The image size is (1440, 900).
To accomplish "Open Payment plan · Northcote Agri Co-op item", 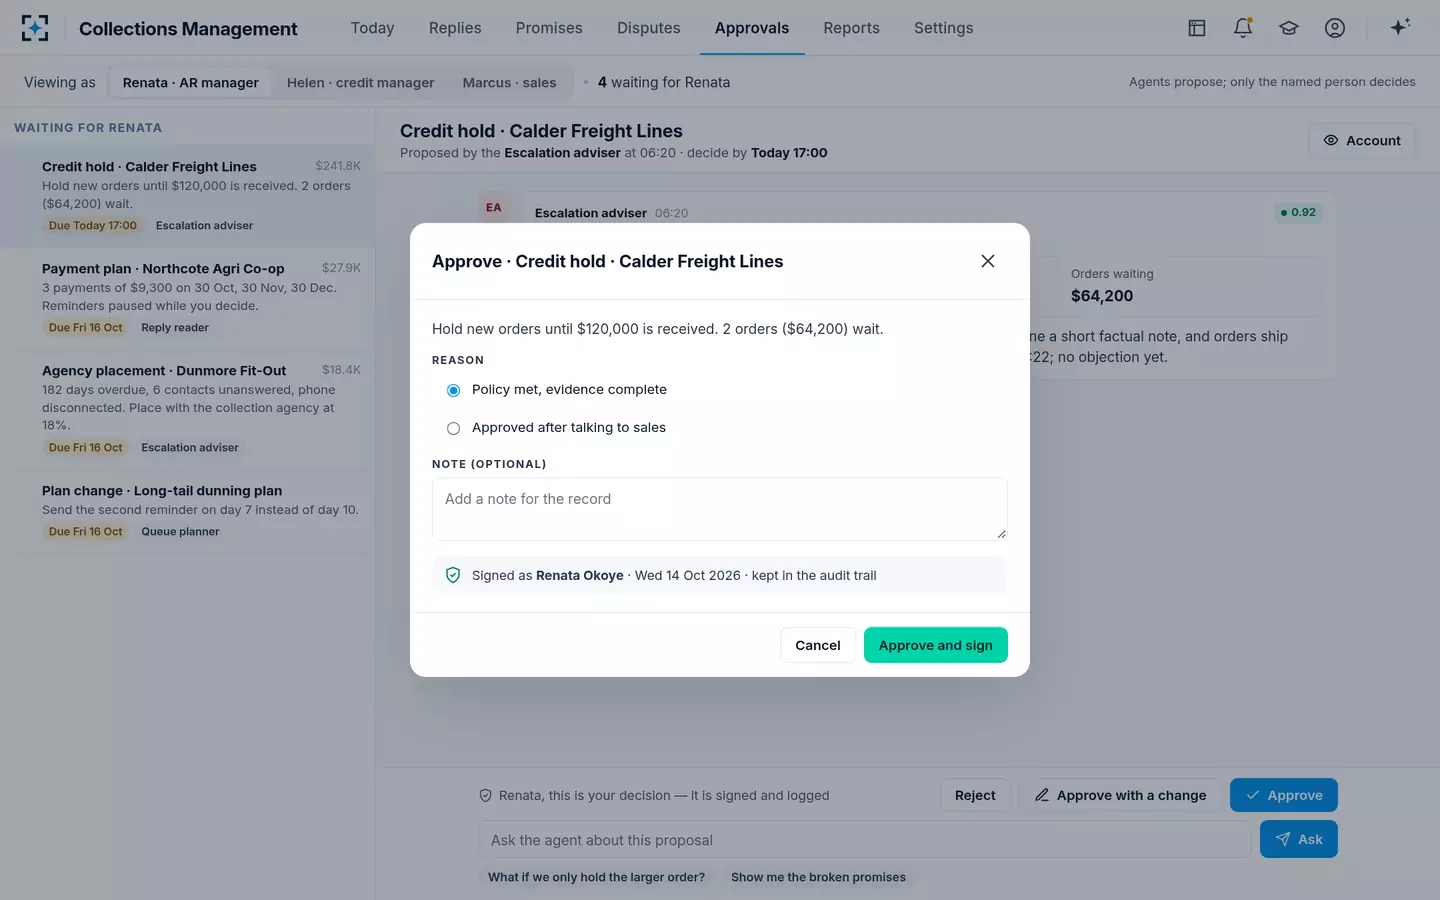I will [x=188, y=298].
